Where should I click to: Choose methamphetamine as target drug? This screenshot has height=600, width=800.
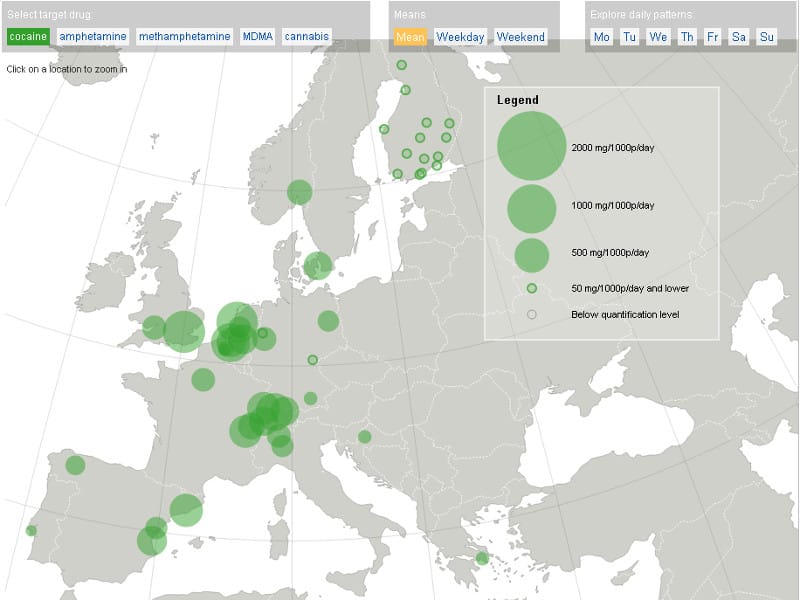[184, 37]
